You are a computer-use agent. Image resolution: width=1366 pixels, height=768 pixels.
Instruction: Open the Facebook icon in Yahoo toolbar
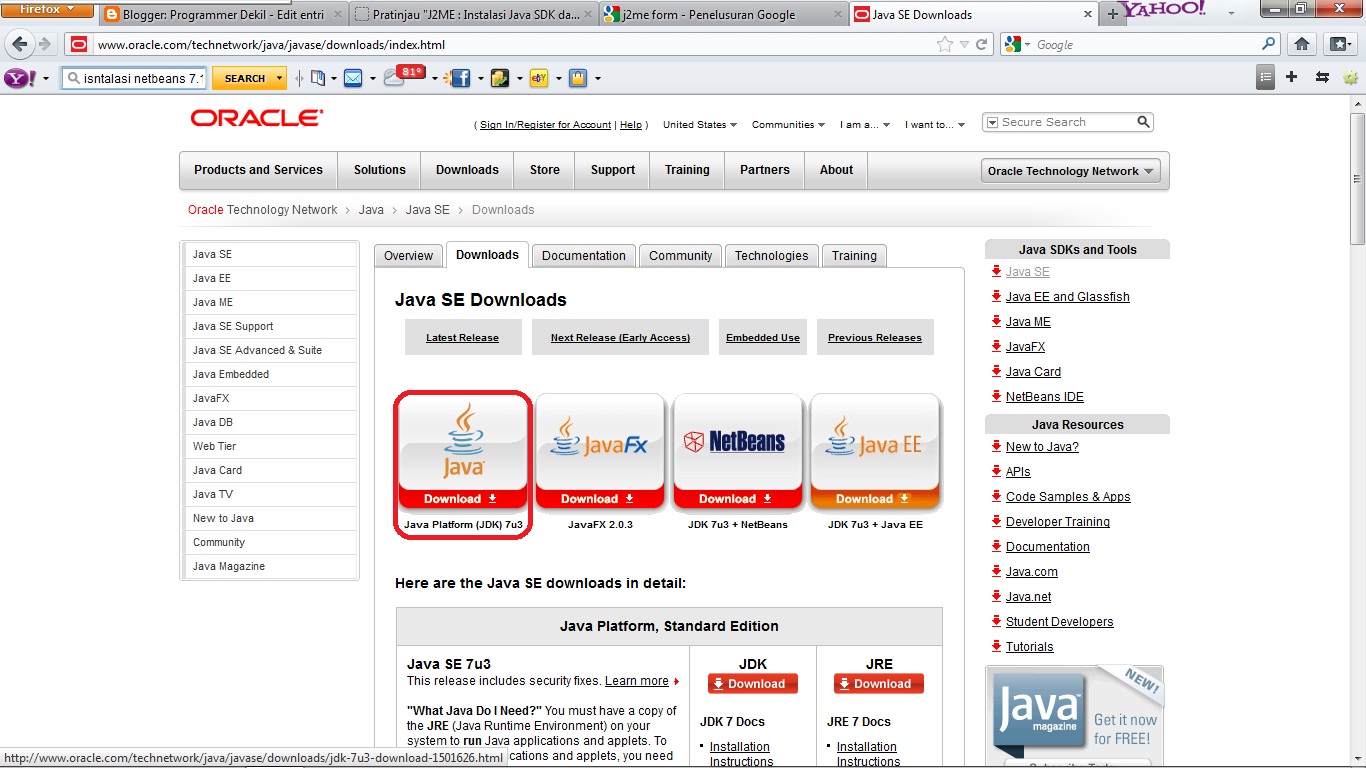[459, 78]
